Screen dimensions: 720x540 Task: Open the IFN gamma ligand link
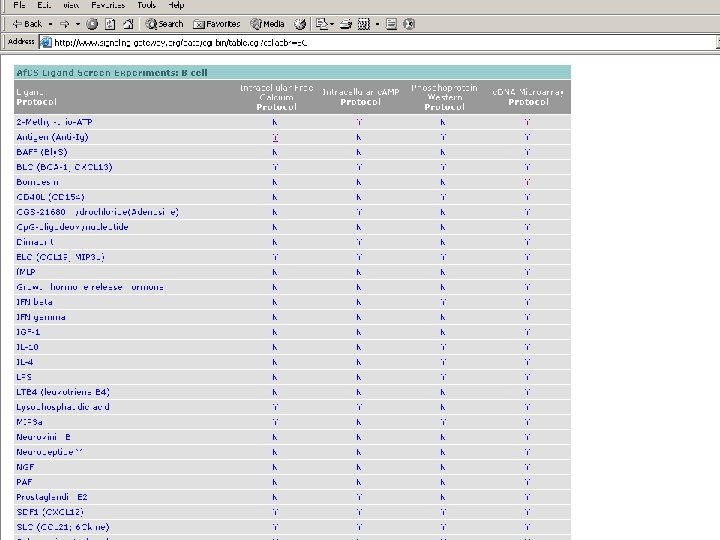41,317
